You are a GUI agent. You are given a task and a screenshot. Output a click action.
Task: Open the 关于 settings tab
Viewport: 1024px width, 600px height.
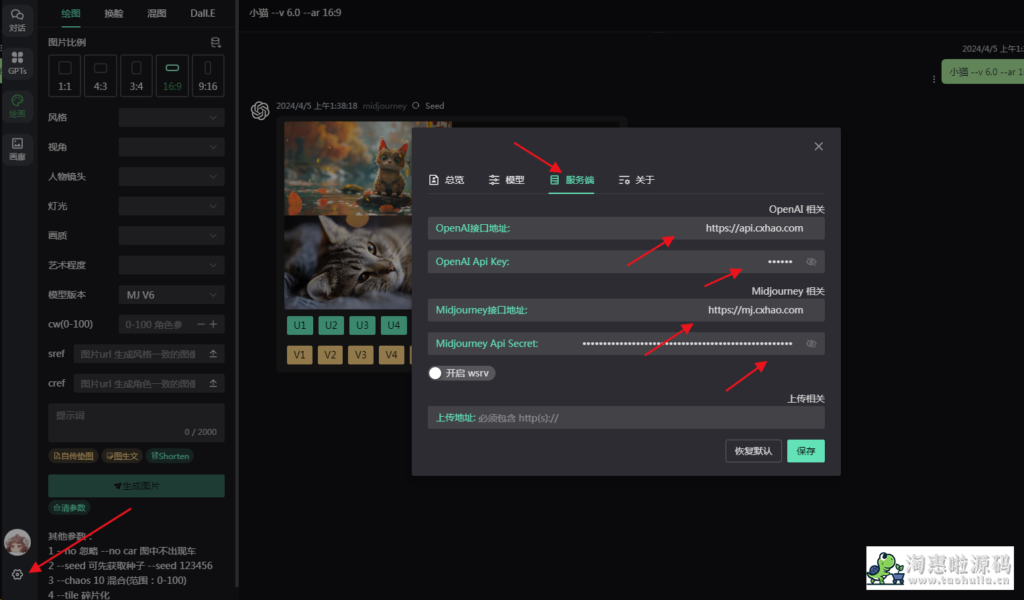click(637, 180)
